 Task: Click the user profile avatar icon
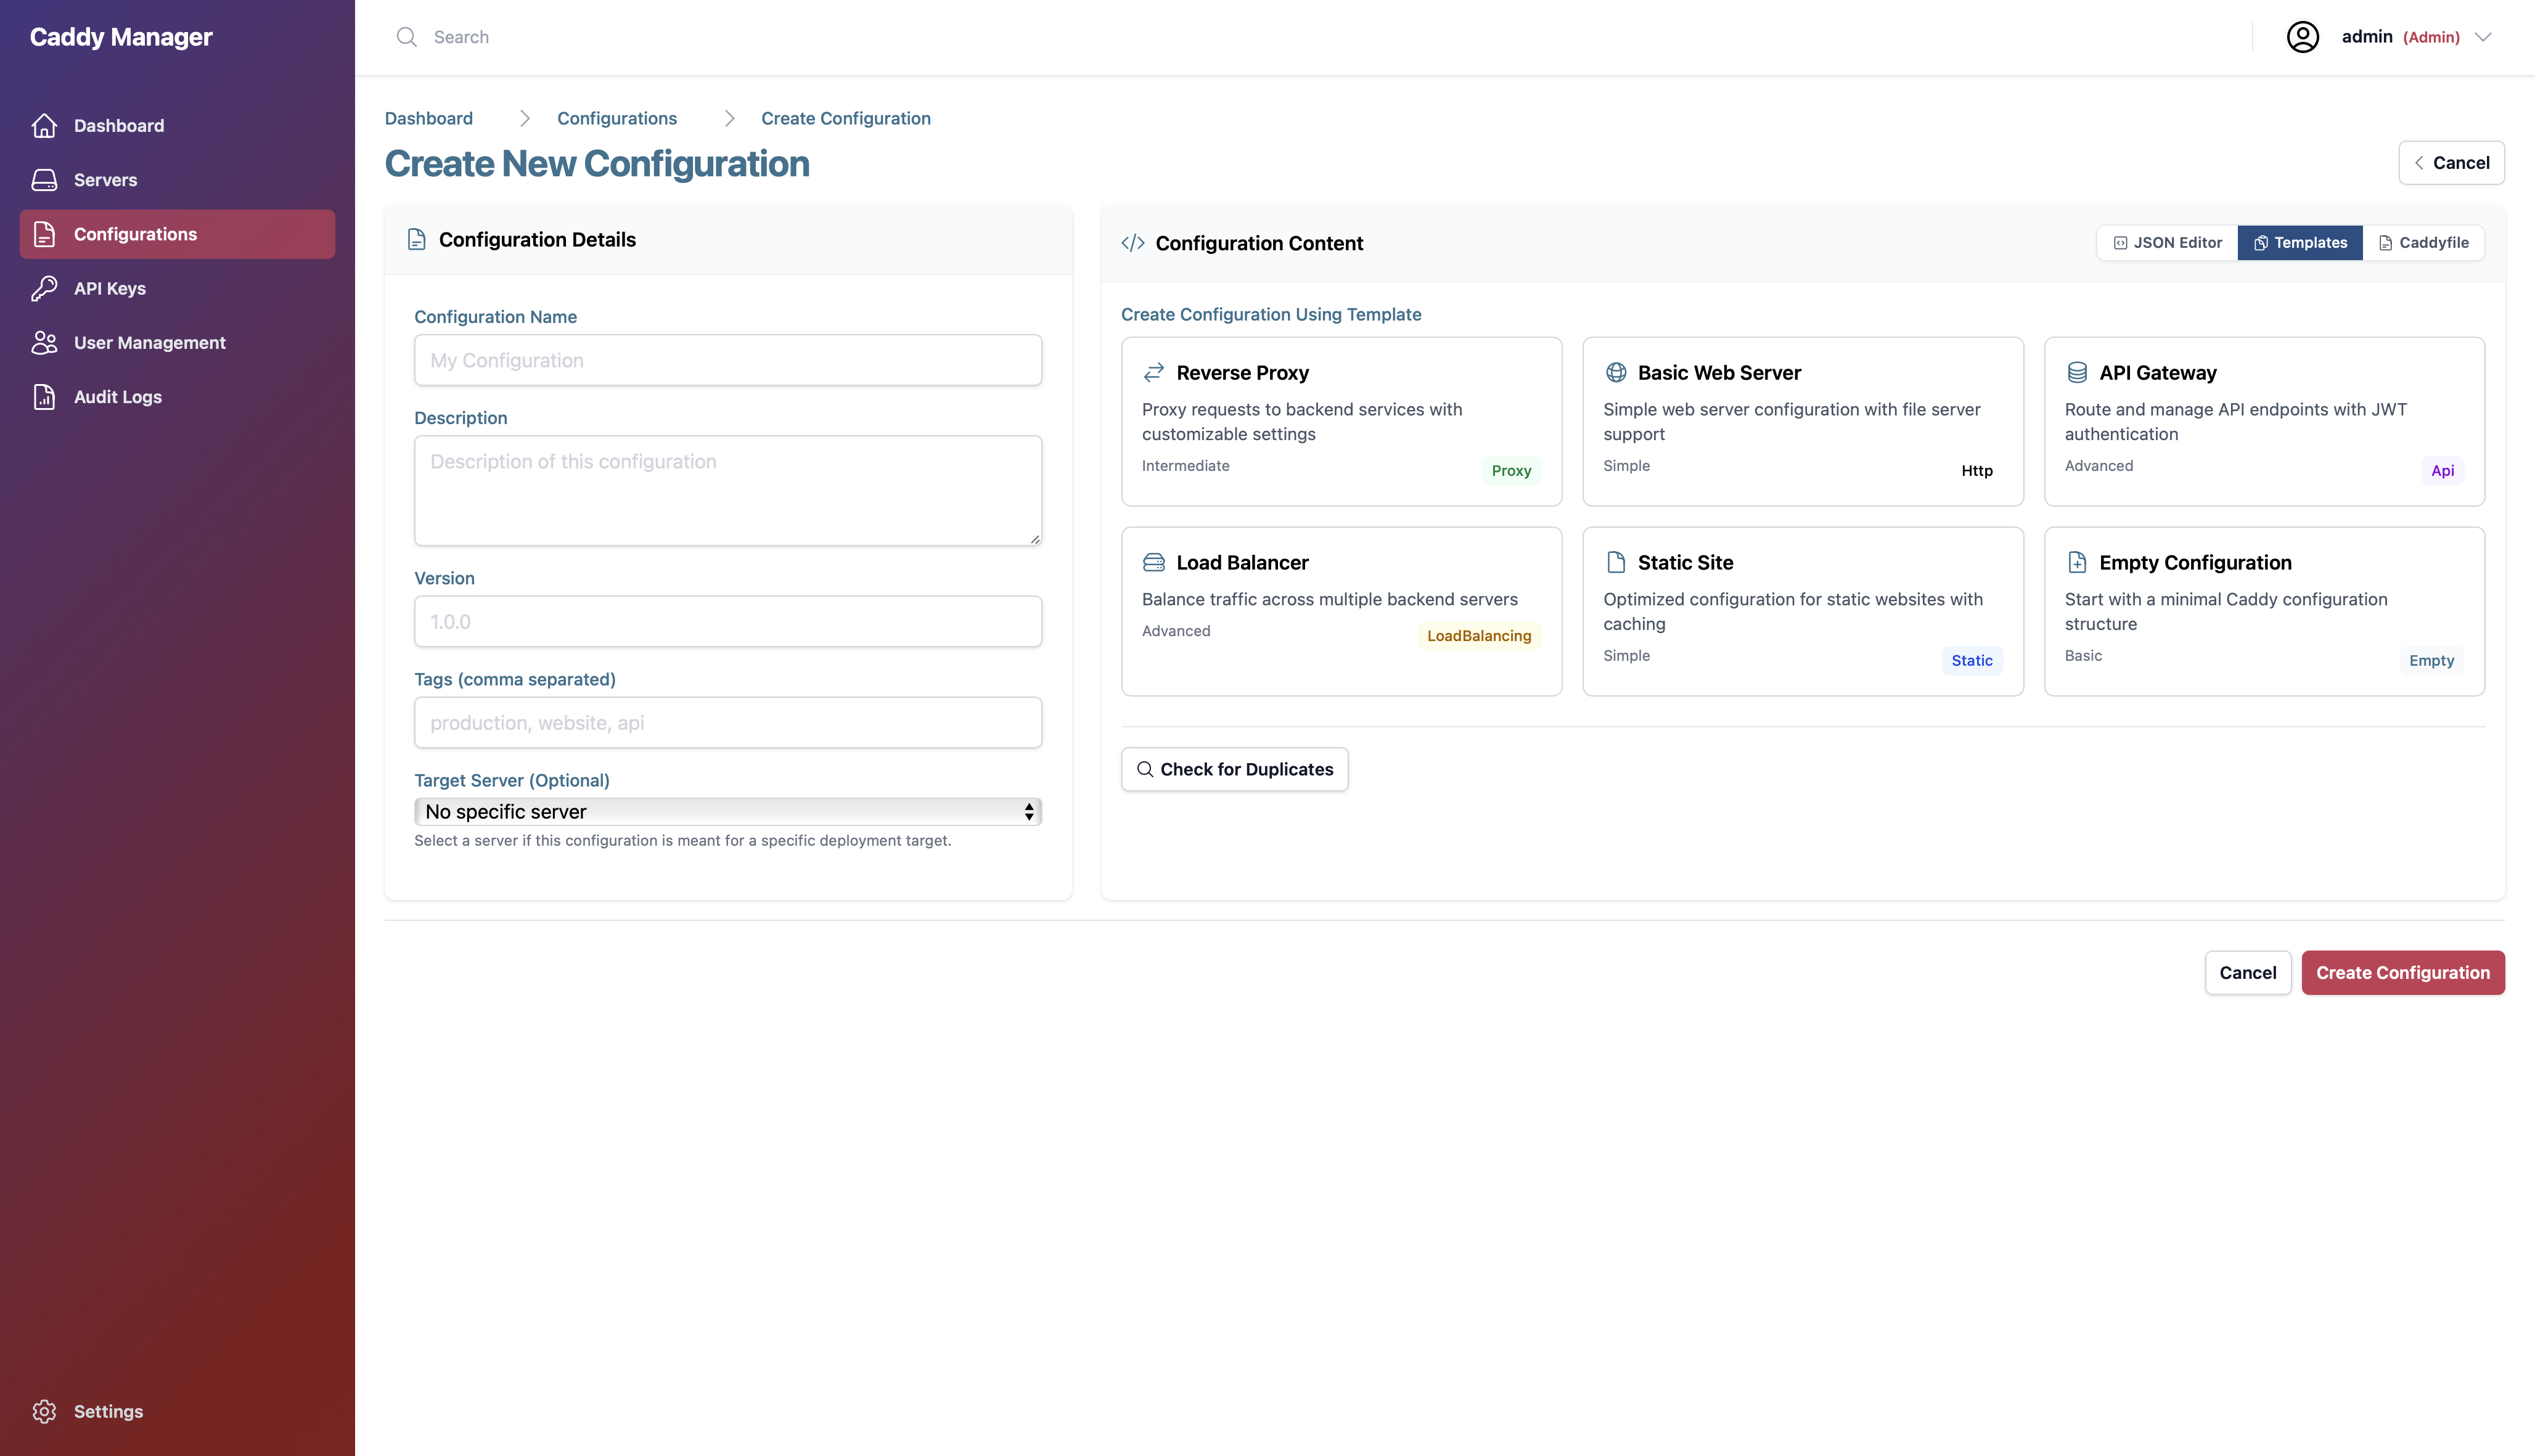coord(2303,36)
